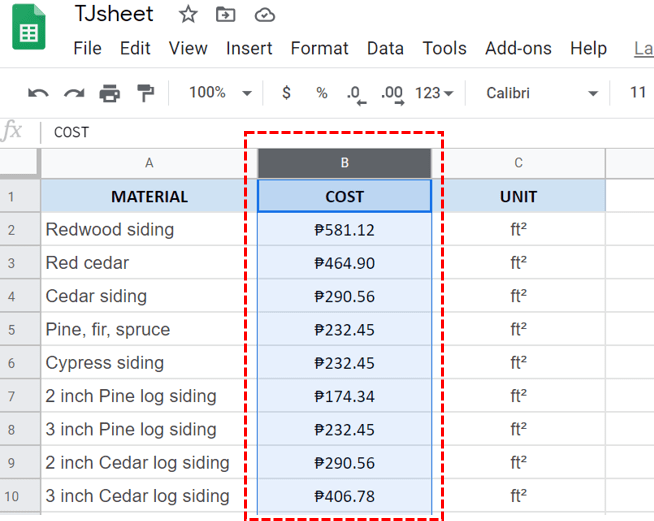Undo the last action
This screenshot has height=521, width=654.
coord(38,93)
